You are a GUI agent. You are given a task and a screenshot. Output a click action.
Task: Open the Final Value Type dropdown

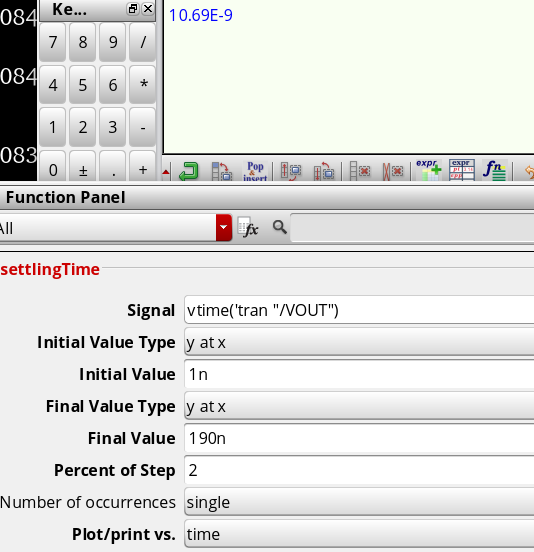click(359, 407)
